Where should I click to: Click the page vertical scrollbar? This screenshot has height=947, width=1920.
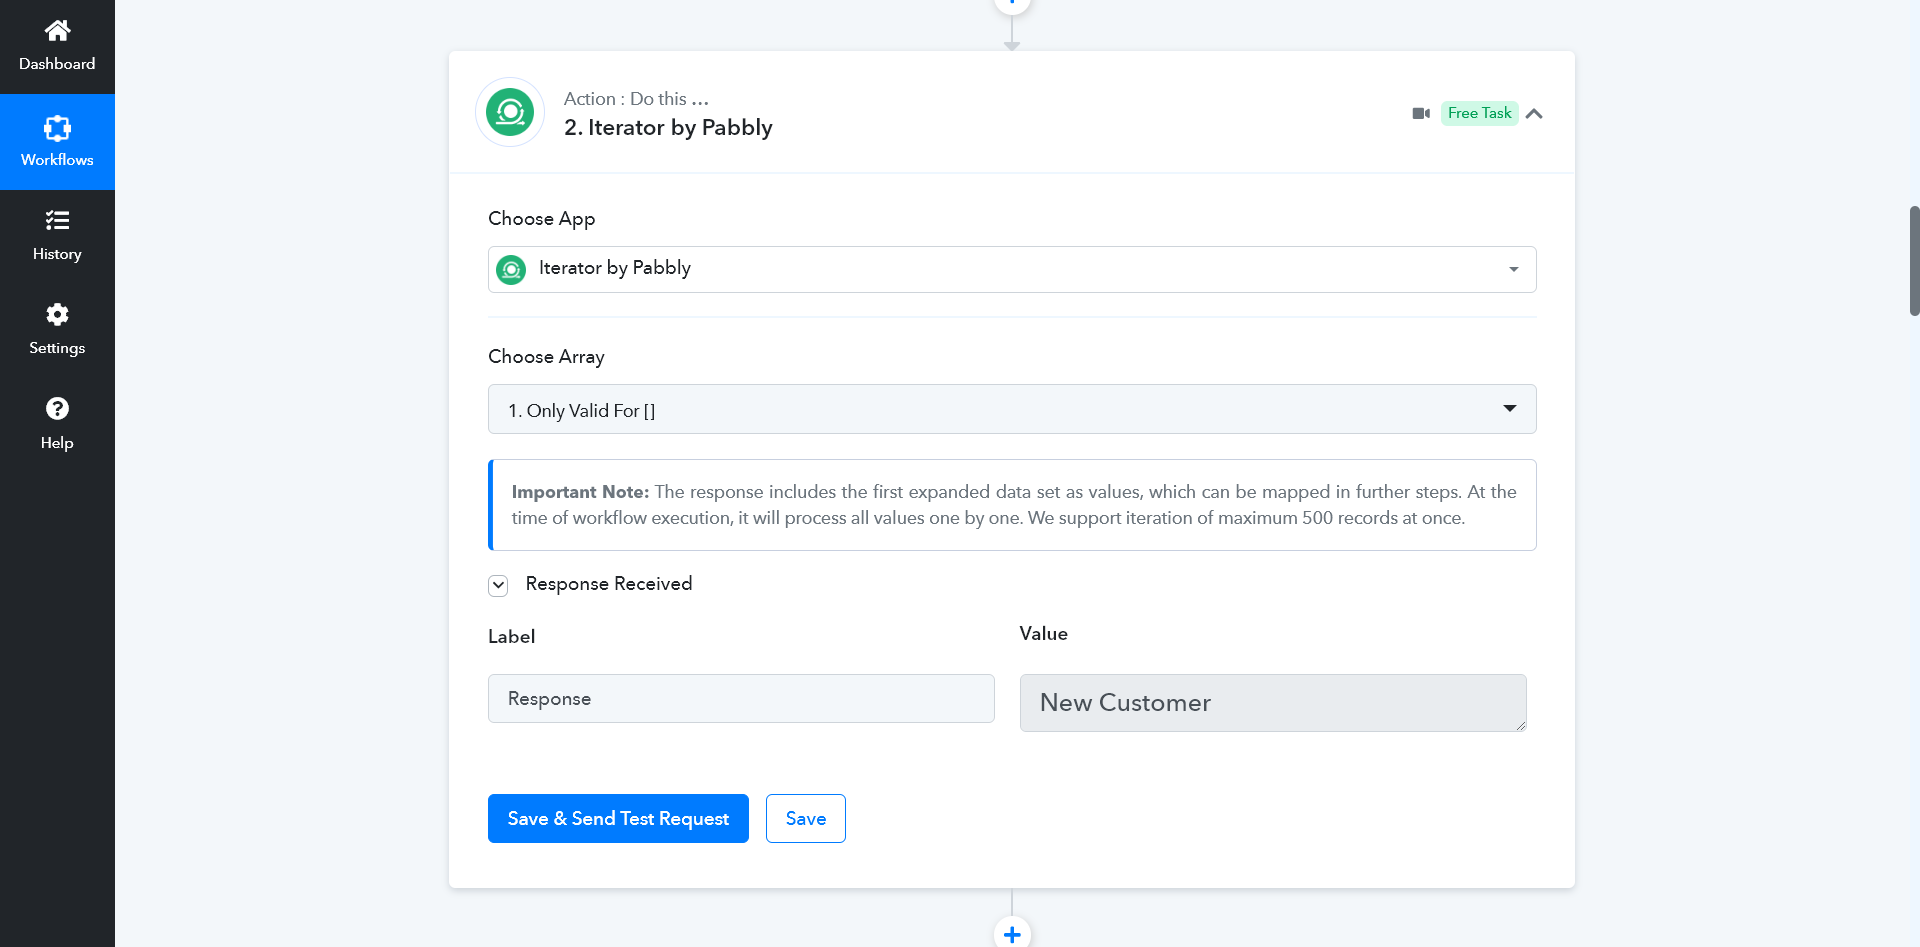pos(1914,261)
